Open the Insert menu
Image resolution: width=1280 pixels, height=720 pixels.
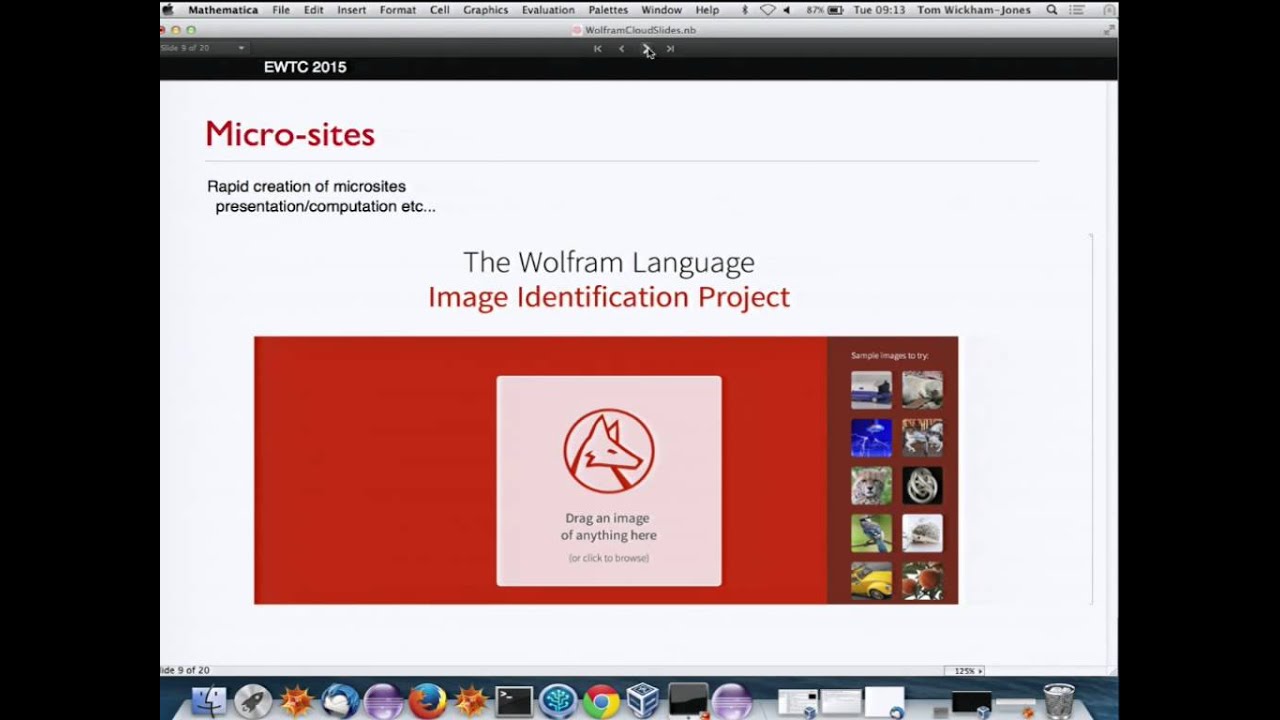(351, 10)
